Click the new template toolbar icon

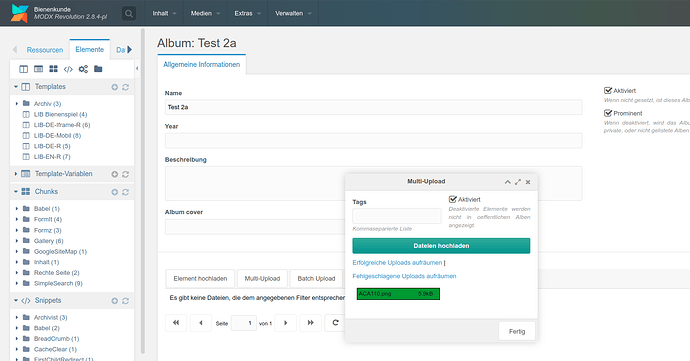click(23, 69)
